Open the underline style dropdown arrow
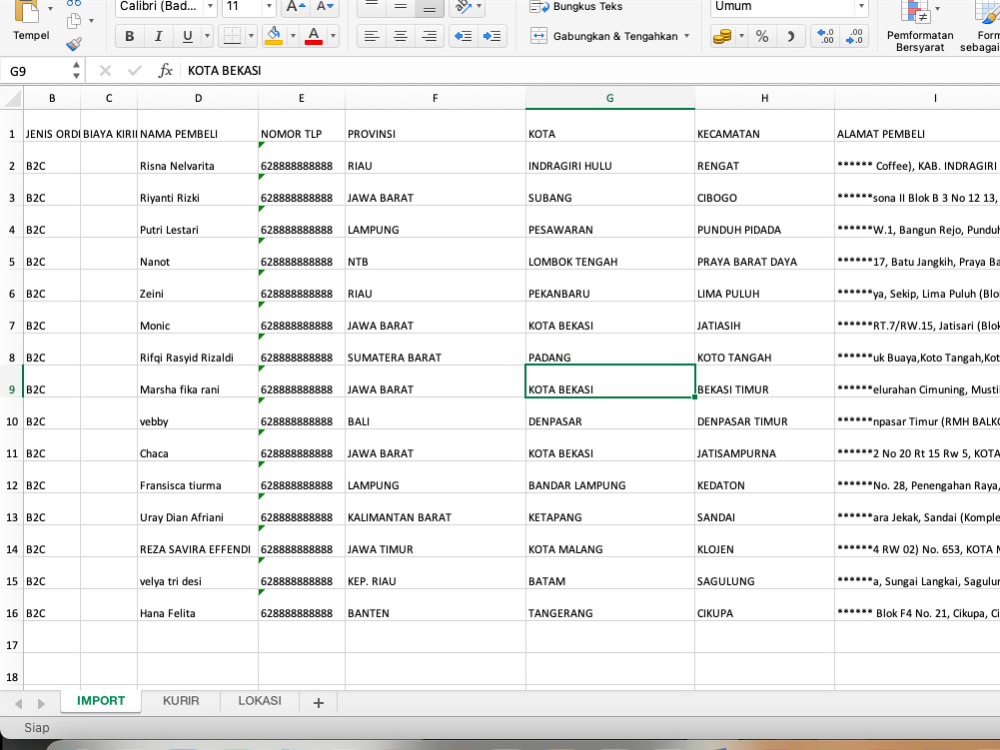1000x750 pixels. click(x=207, y=36)
